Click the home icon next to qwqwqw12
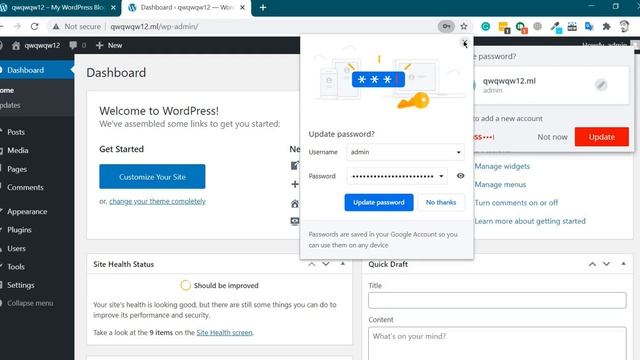The image size is (640, 360). click(16, 45)
